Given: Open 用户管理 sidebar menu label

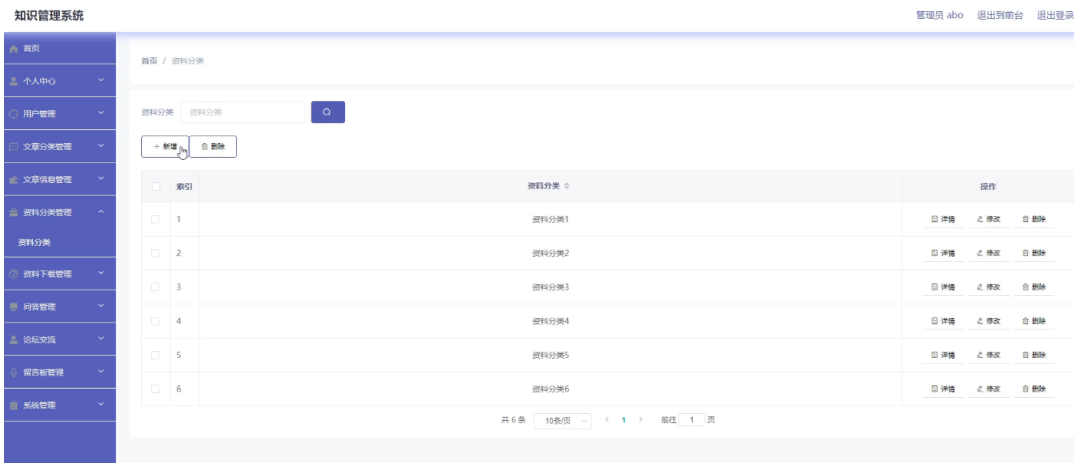Looking at the screenshot, I should pos(40,114).
